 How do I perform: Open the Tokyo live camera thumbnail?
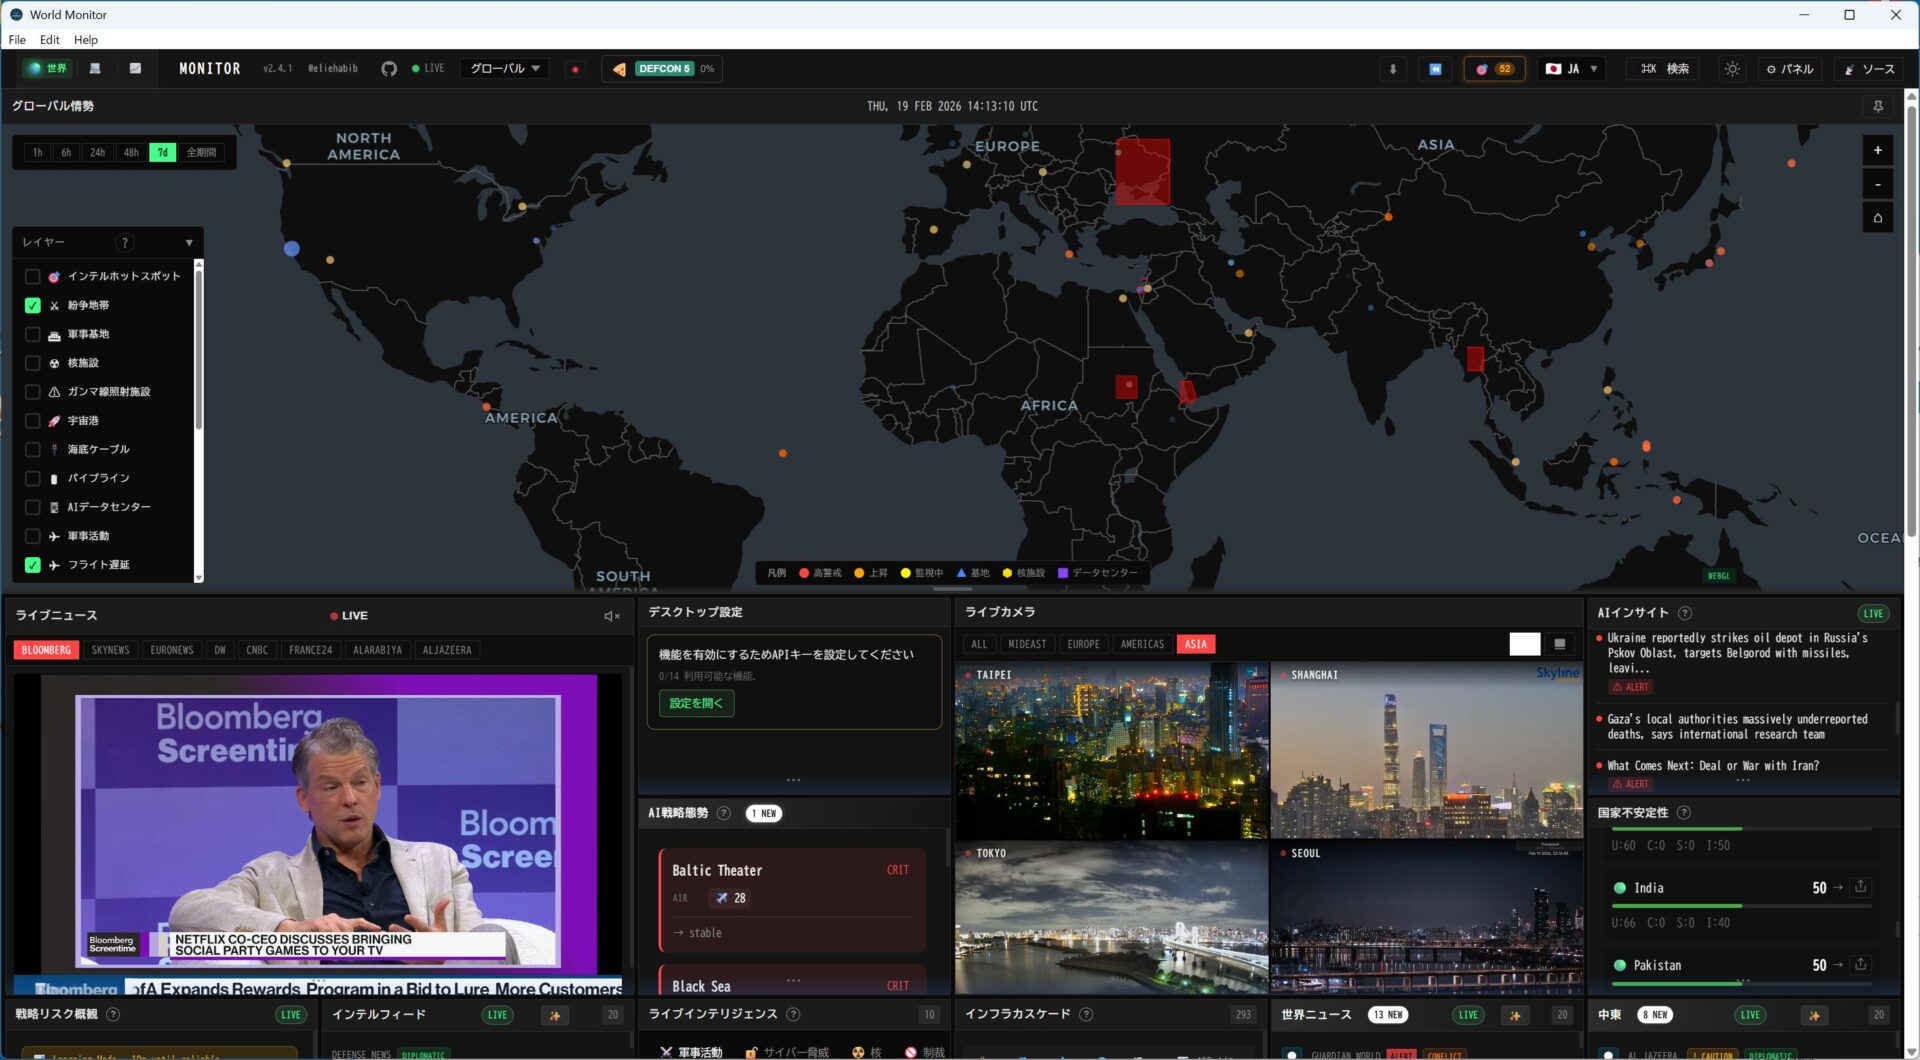tap(1111, 918)
